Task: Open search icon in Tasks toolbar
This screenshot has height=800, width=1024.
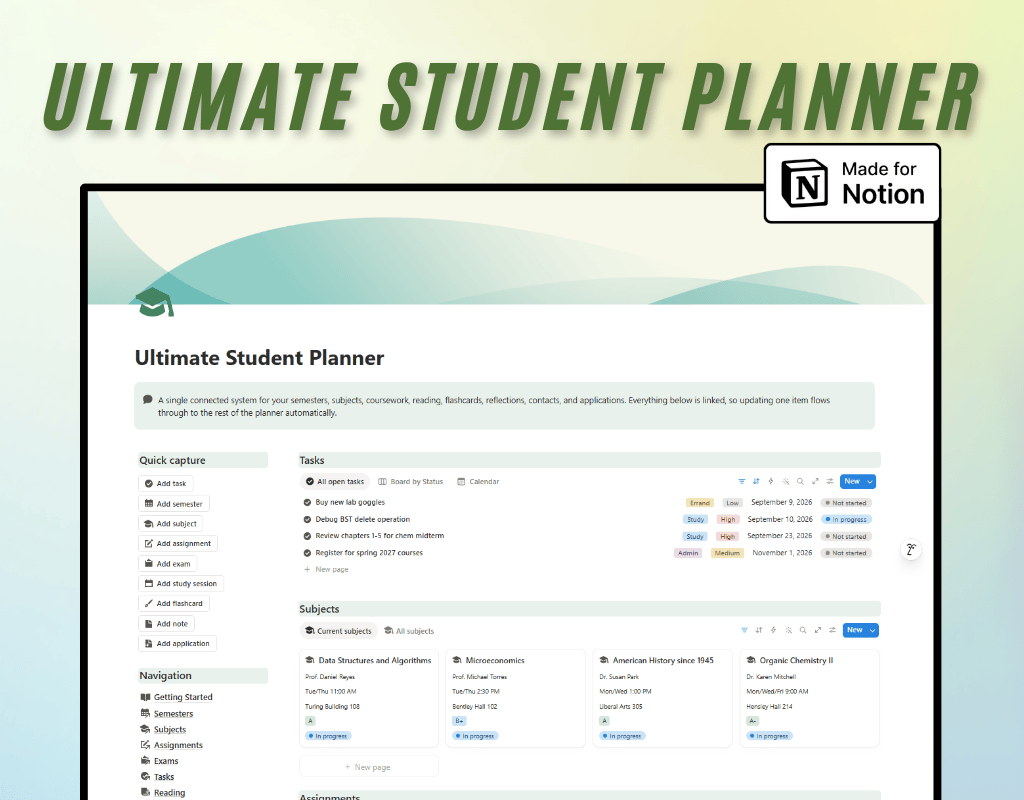Action: tap(800, 481)
